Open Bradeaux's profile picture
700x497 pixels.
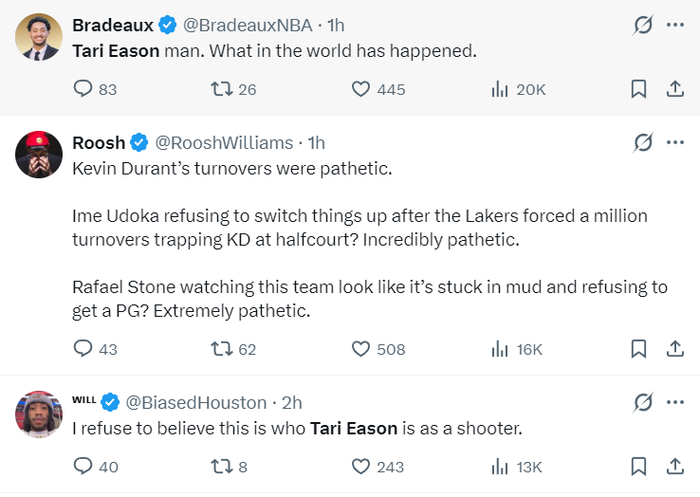(x=39, y=36)
